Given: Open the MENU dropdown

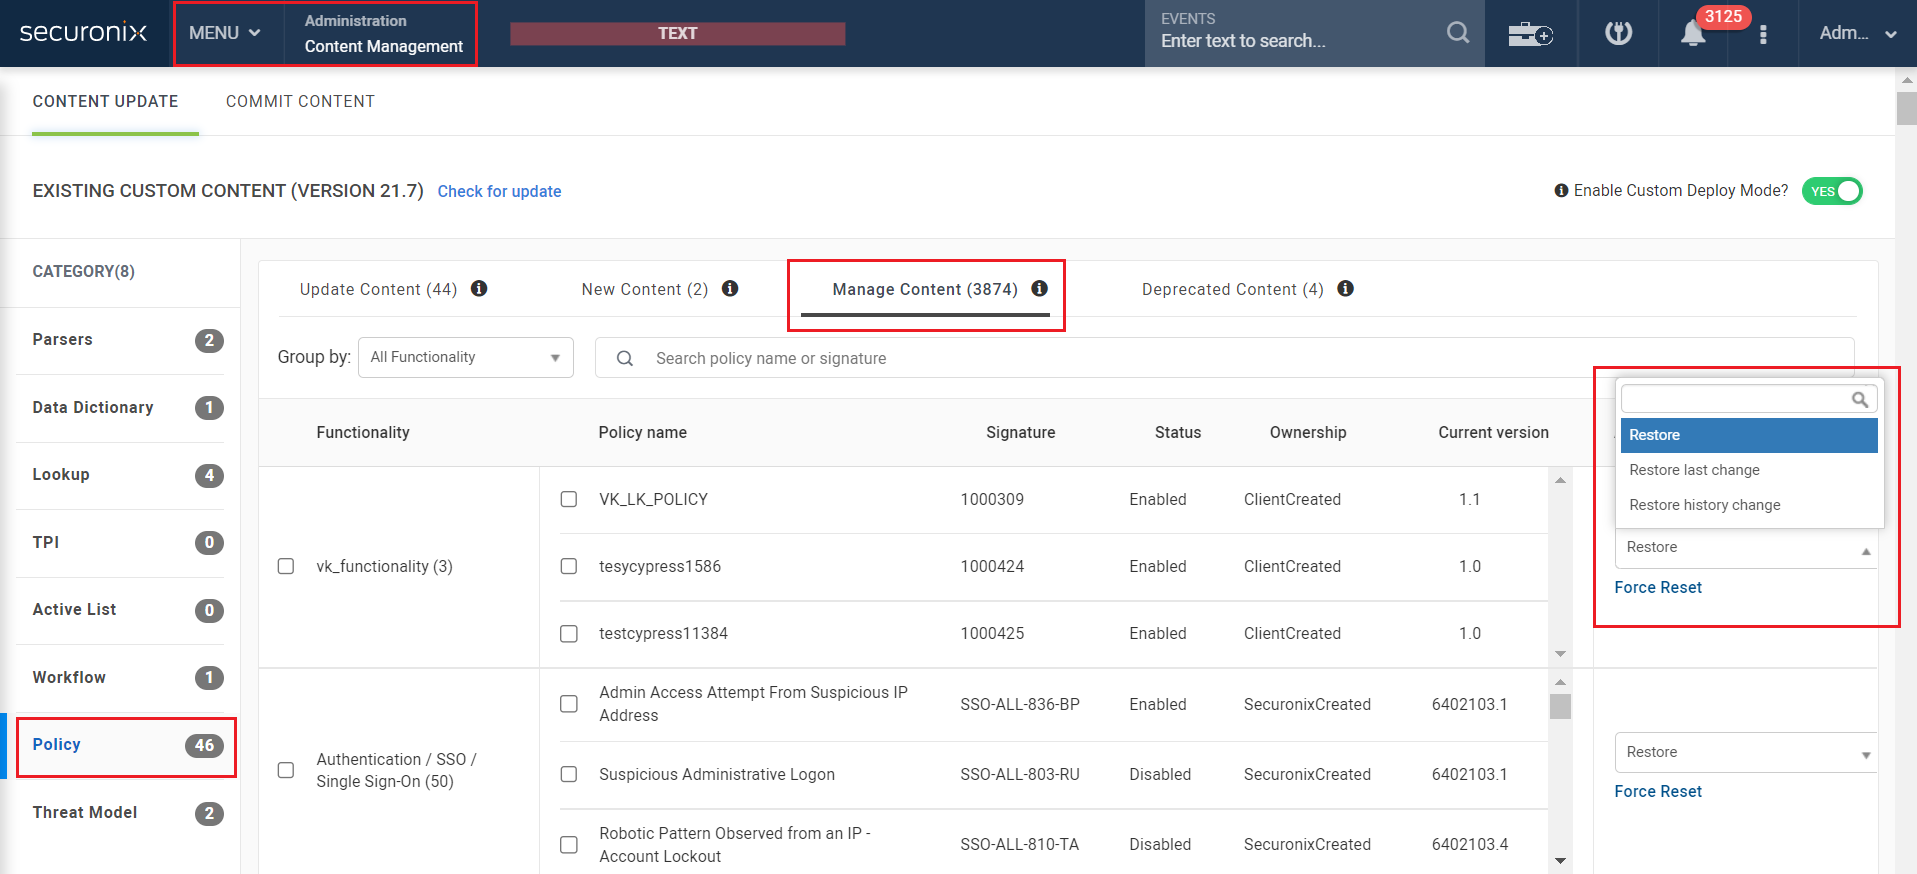Looking at the screenshot, I should pos(226,33).
